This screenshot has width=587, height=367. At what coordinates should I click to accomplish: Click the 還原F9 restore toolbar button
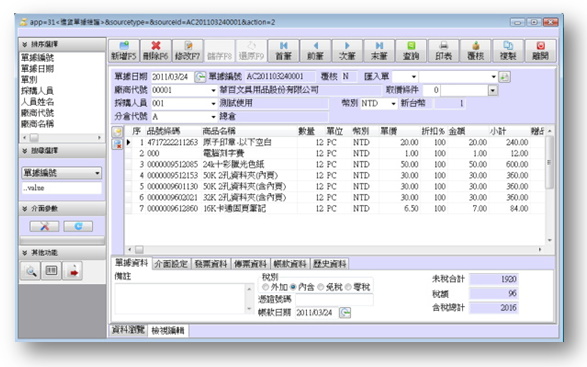click(x=252, y=51)
